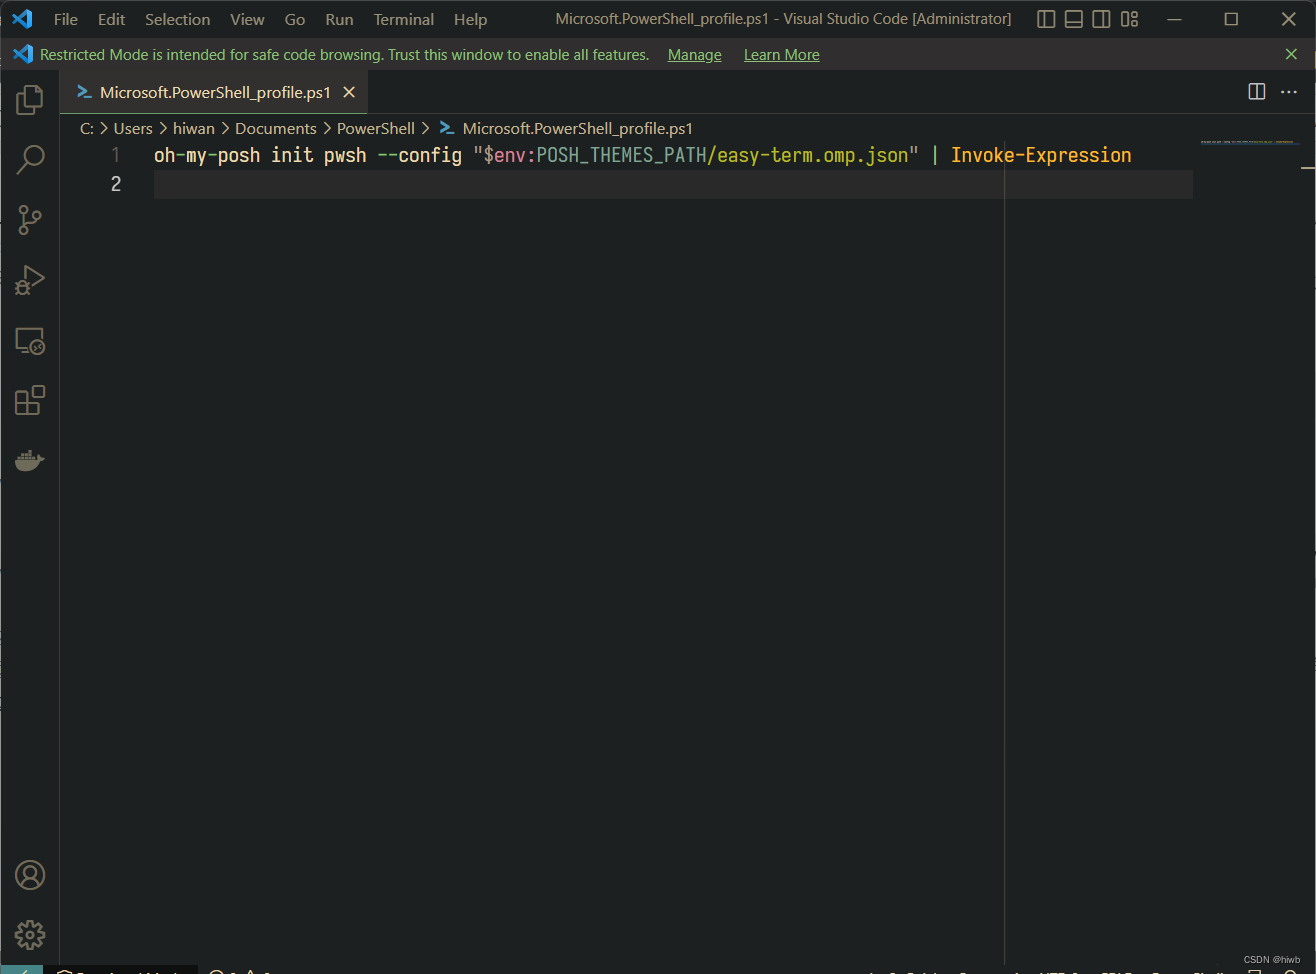Close the Microsoft.PowerShell_profile.ps1 tab
The image size is (1316, 974).
349,92
